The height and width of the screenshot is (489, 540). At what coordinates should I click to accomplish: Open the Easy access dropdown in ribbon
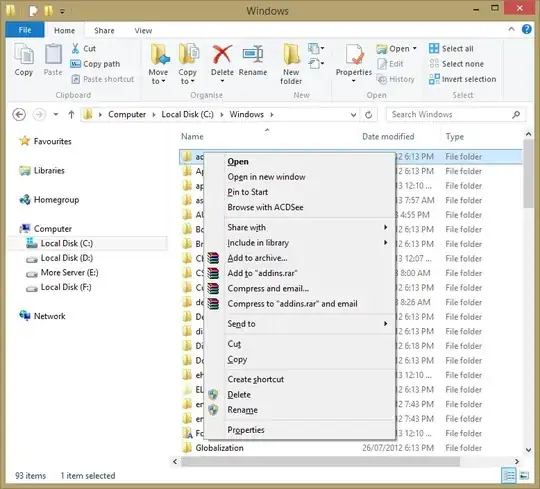(316, 64)
